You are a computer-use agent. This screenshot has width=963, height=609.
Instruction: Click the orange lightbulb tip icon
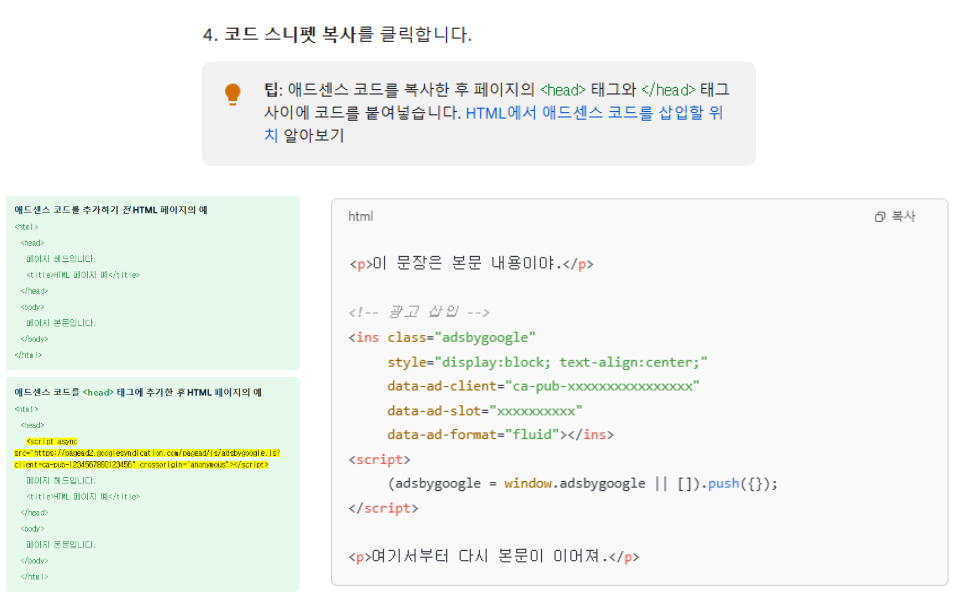[233, 94]
